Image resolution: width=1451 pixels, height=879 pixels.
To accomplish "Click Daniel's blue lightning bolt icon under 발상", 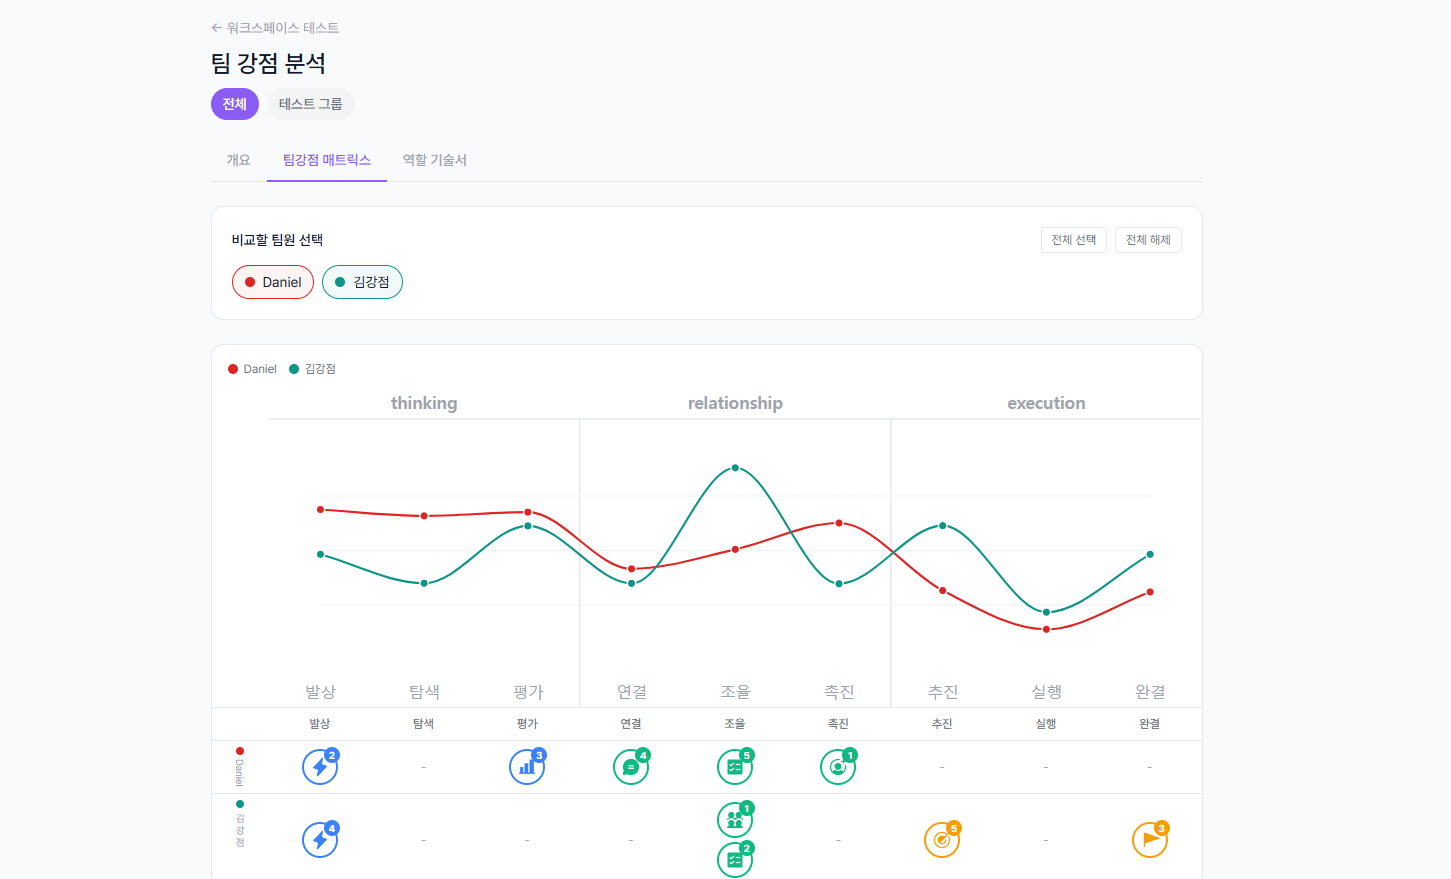I will (x=320, y=767).
